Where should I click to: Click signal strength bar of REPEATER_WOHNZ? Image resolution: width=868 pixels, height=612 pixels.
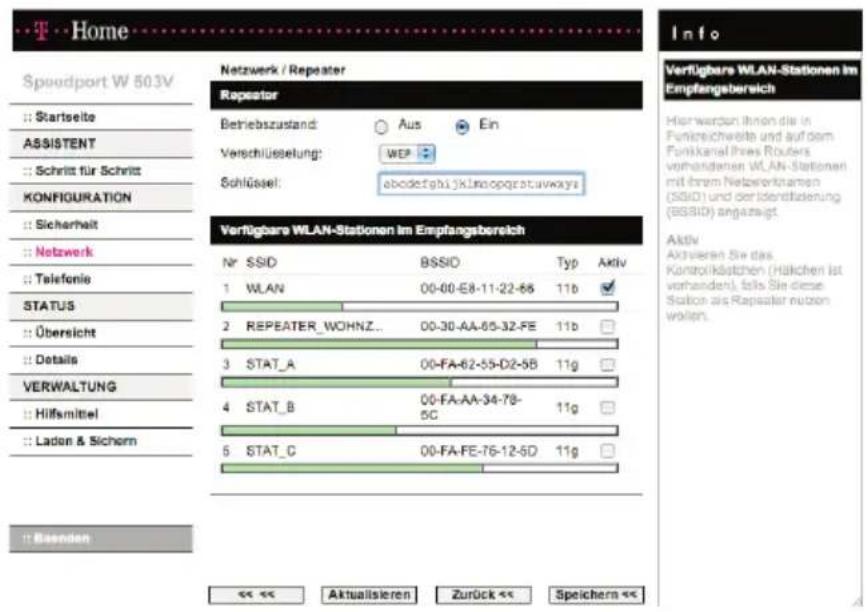420,344
